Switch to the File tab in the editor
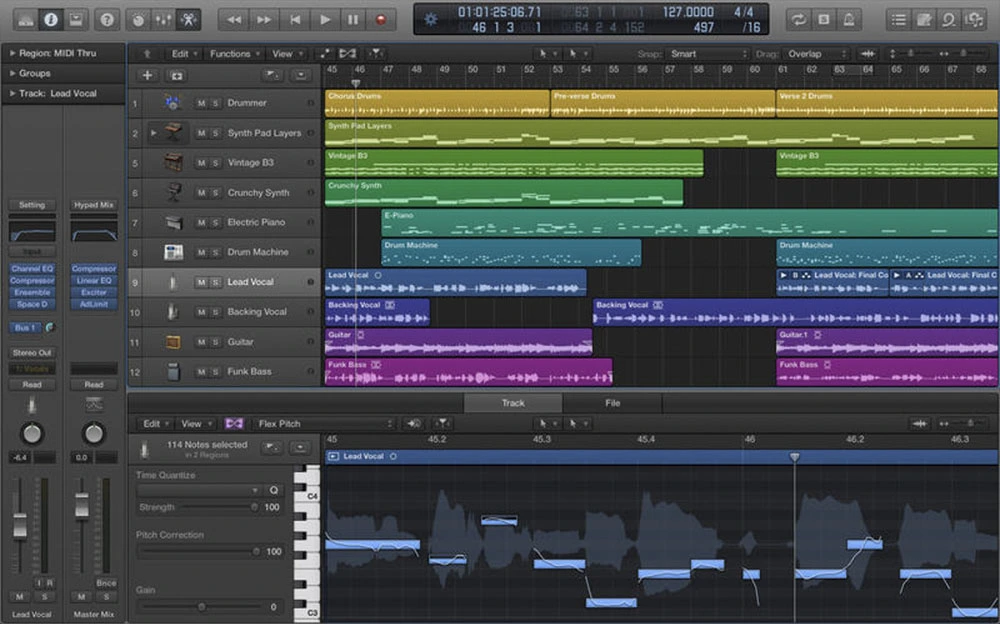Image resolution: width=1000 pixels, height=624 pixels. click(x=613, y=403)
